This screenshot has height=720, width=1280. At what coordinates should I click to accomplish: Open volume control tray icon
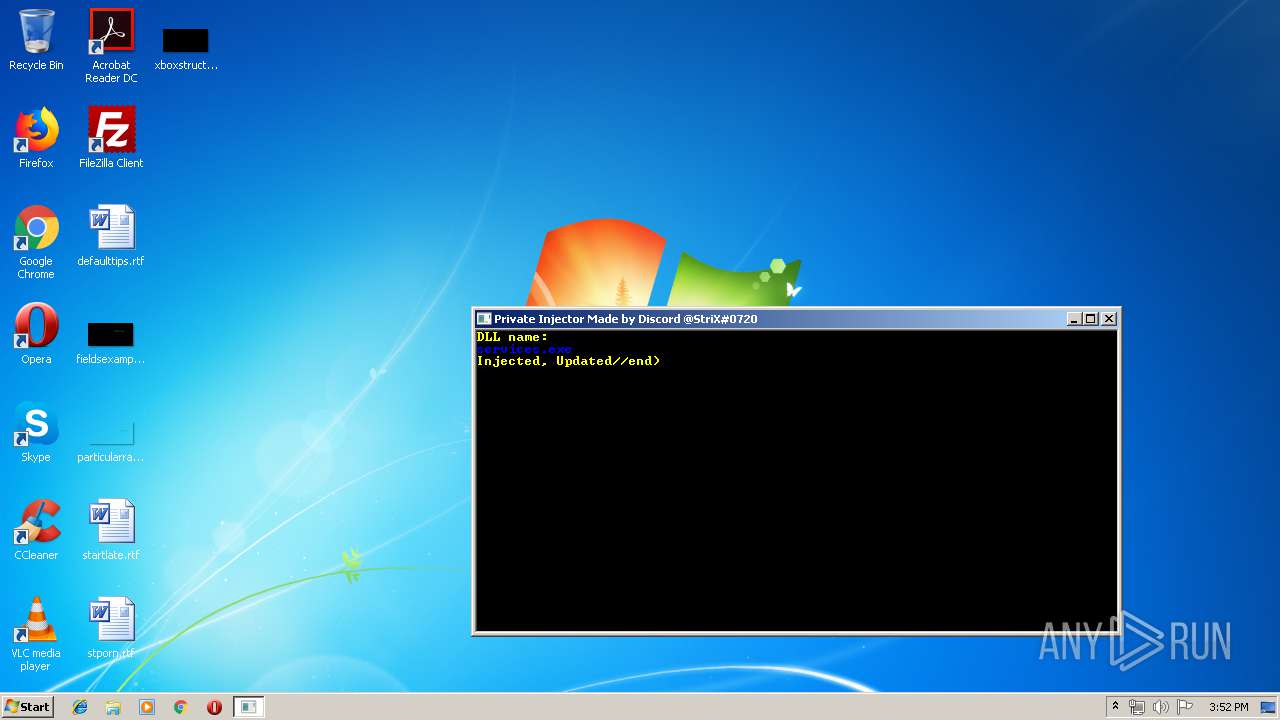coord(1161,707)
